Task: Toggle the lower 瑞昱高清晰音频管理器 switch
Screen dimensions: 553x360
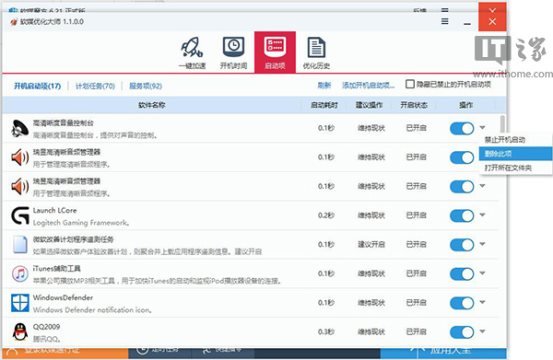Action: [462, 187]
